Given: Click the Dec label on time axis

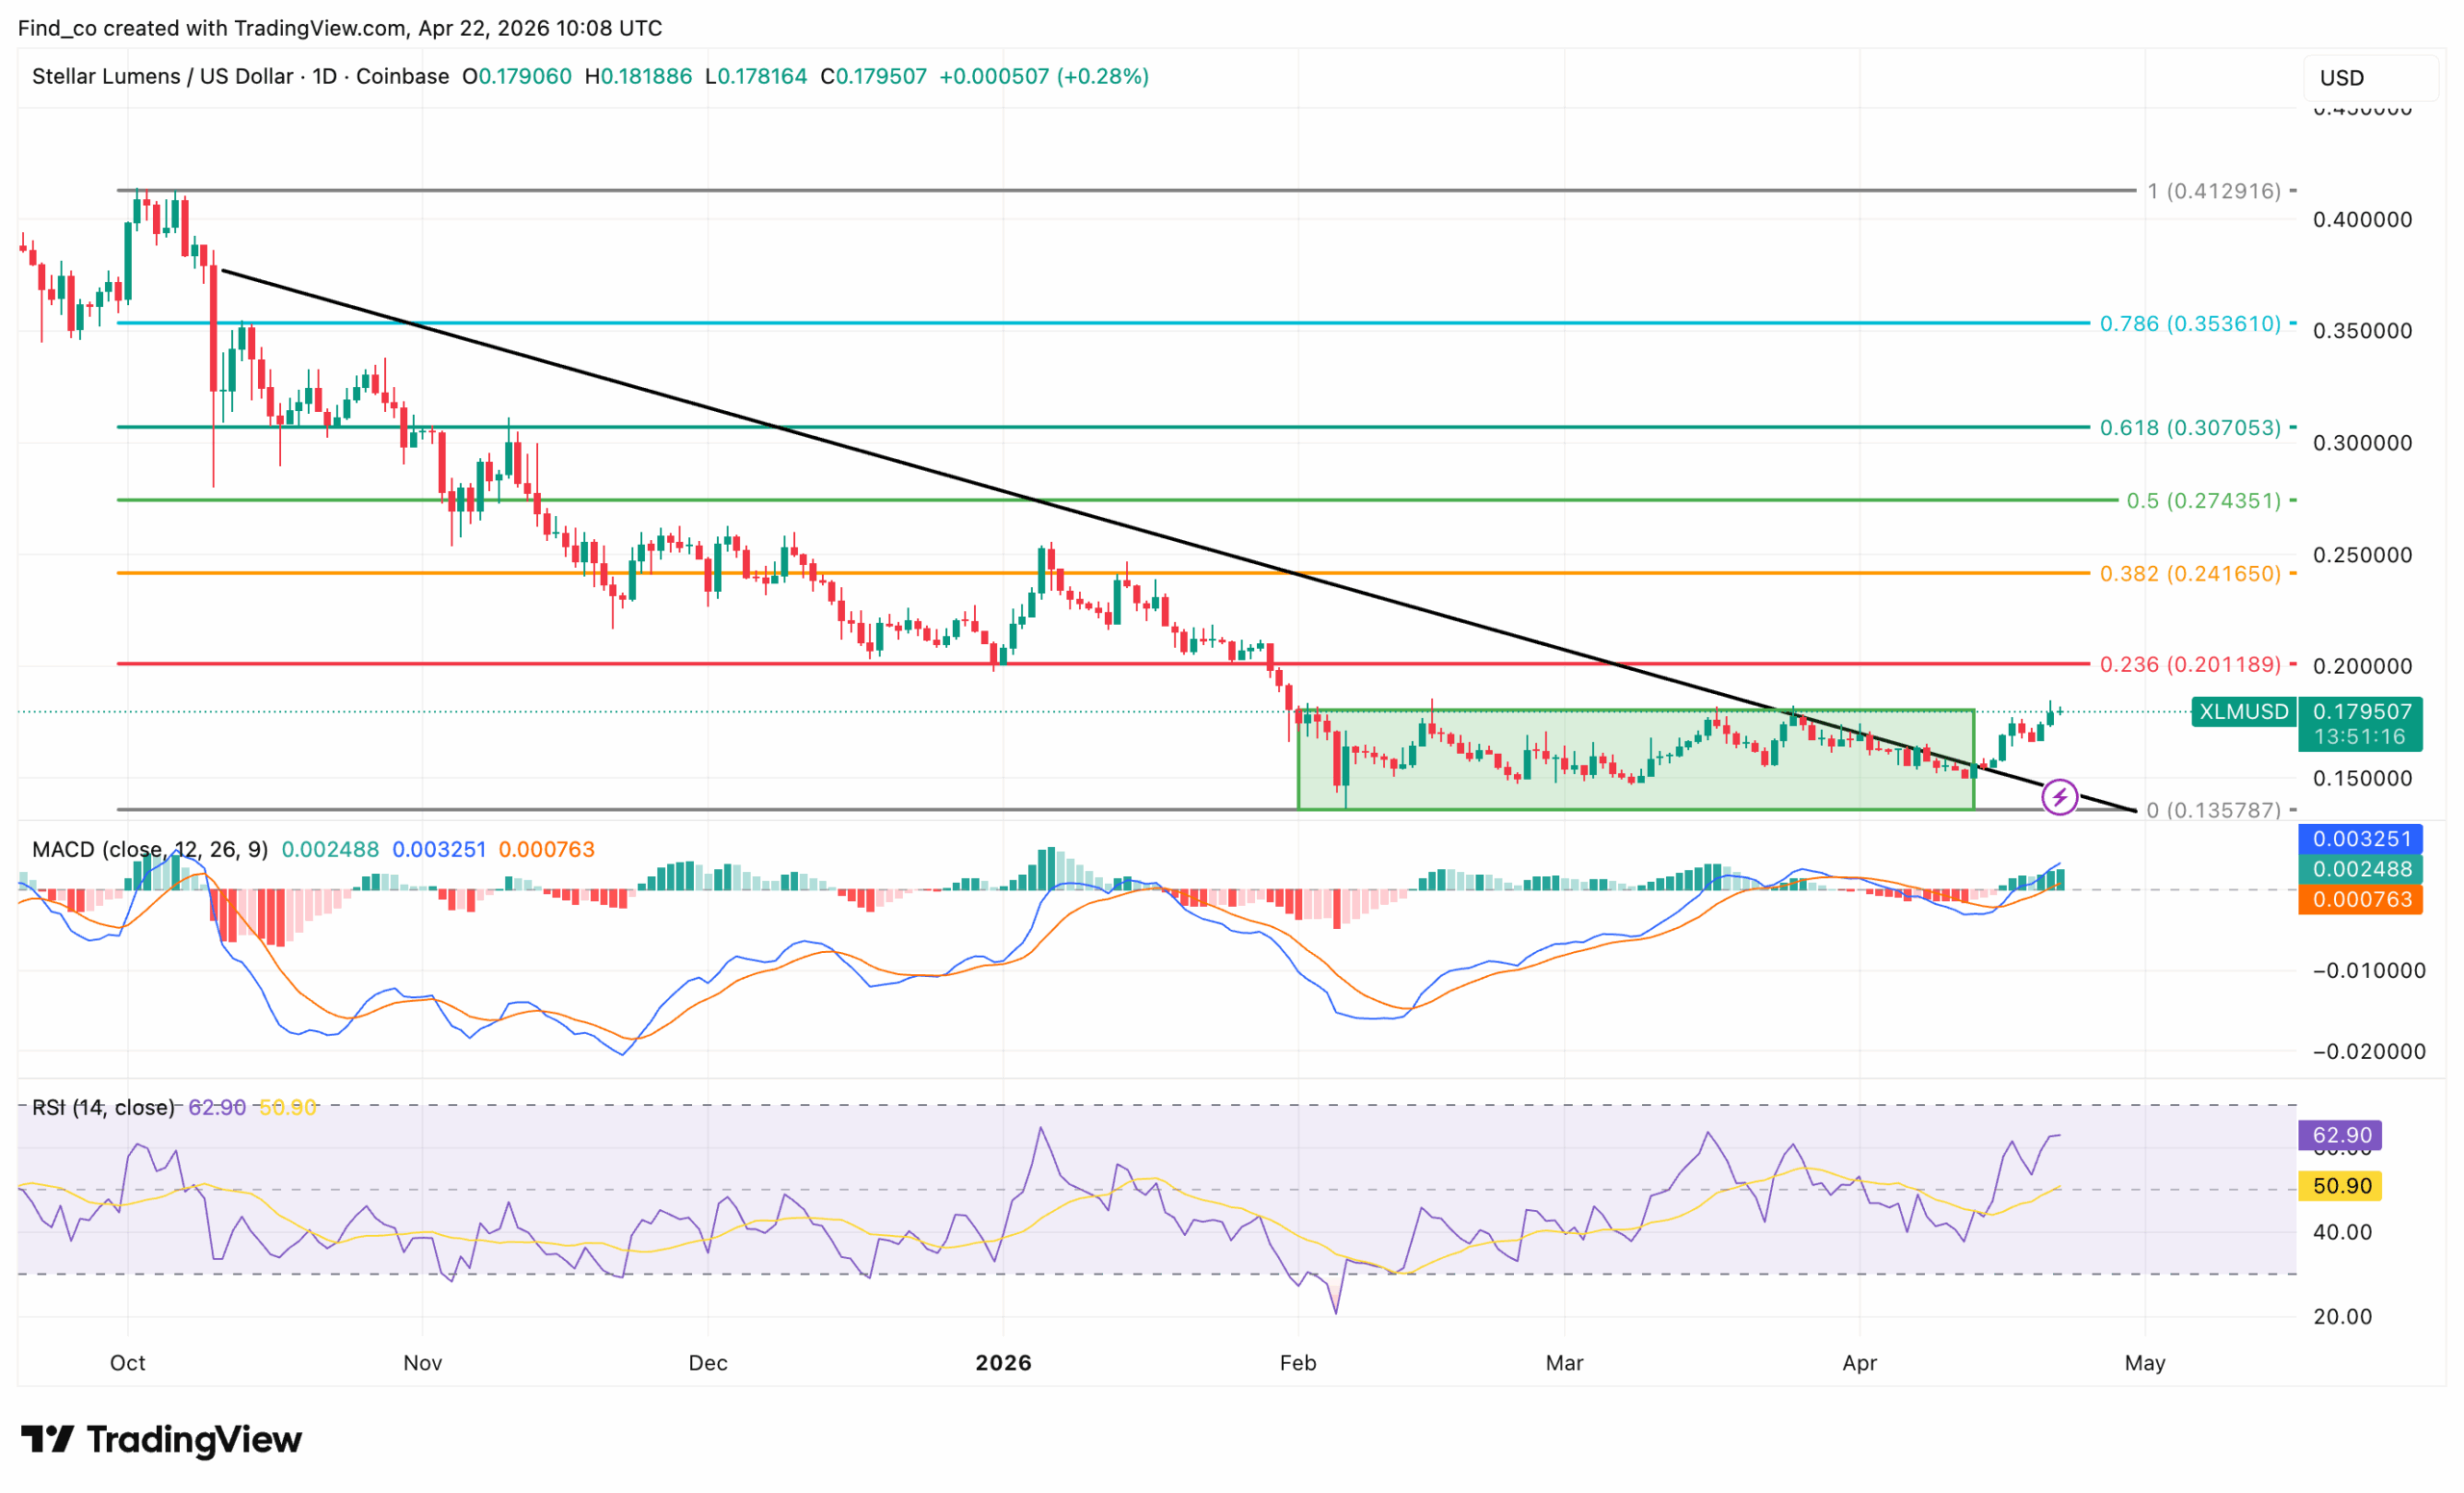Looking at the screenshot, I should click(x=708, y=1362).
